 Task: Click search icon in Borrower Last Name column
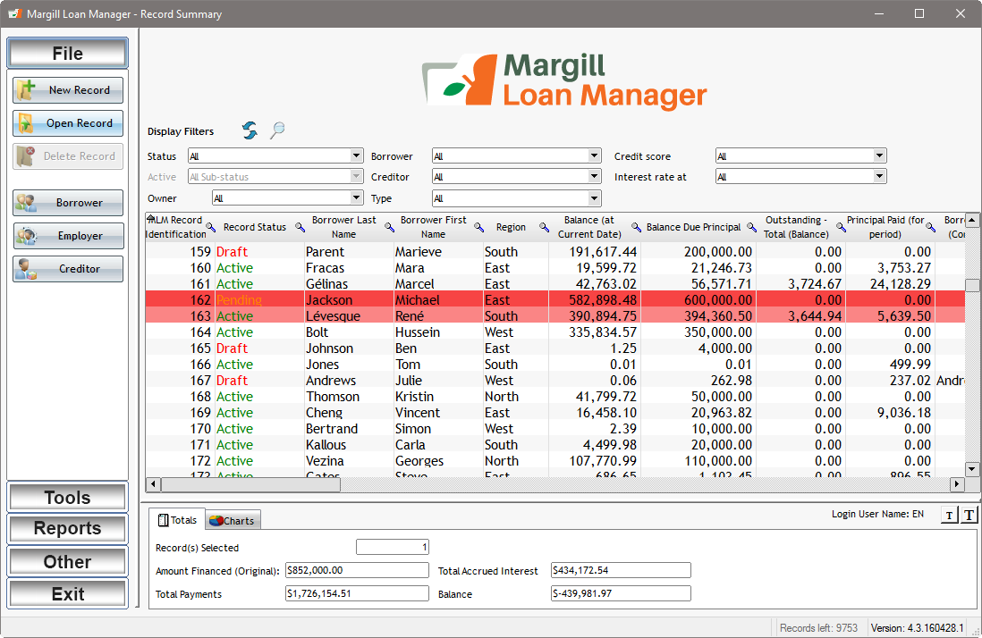390,228
